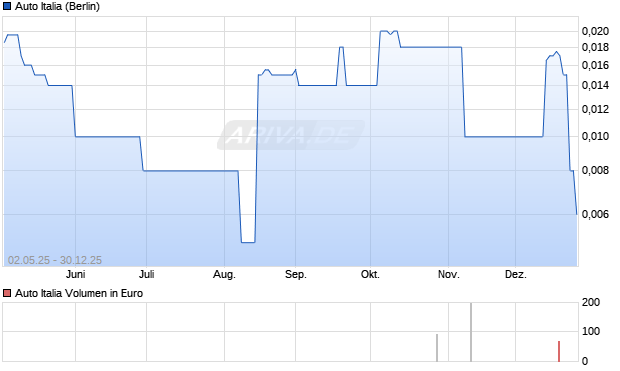This screenshot has height=371, width=620.
Task: Click the gray volume bar in late October
Action: pos(437,348)
